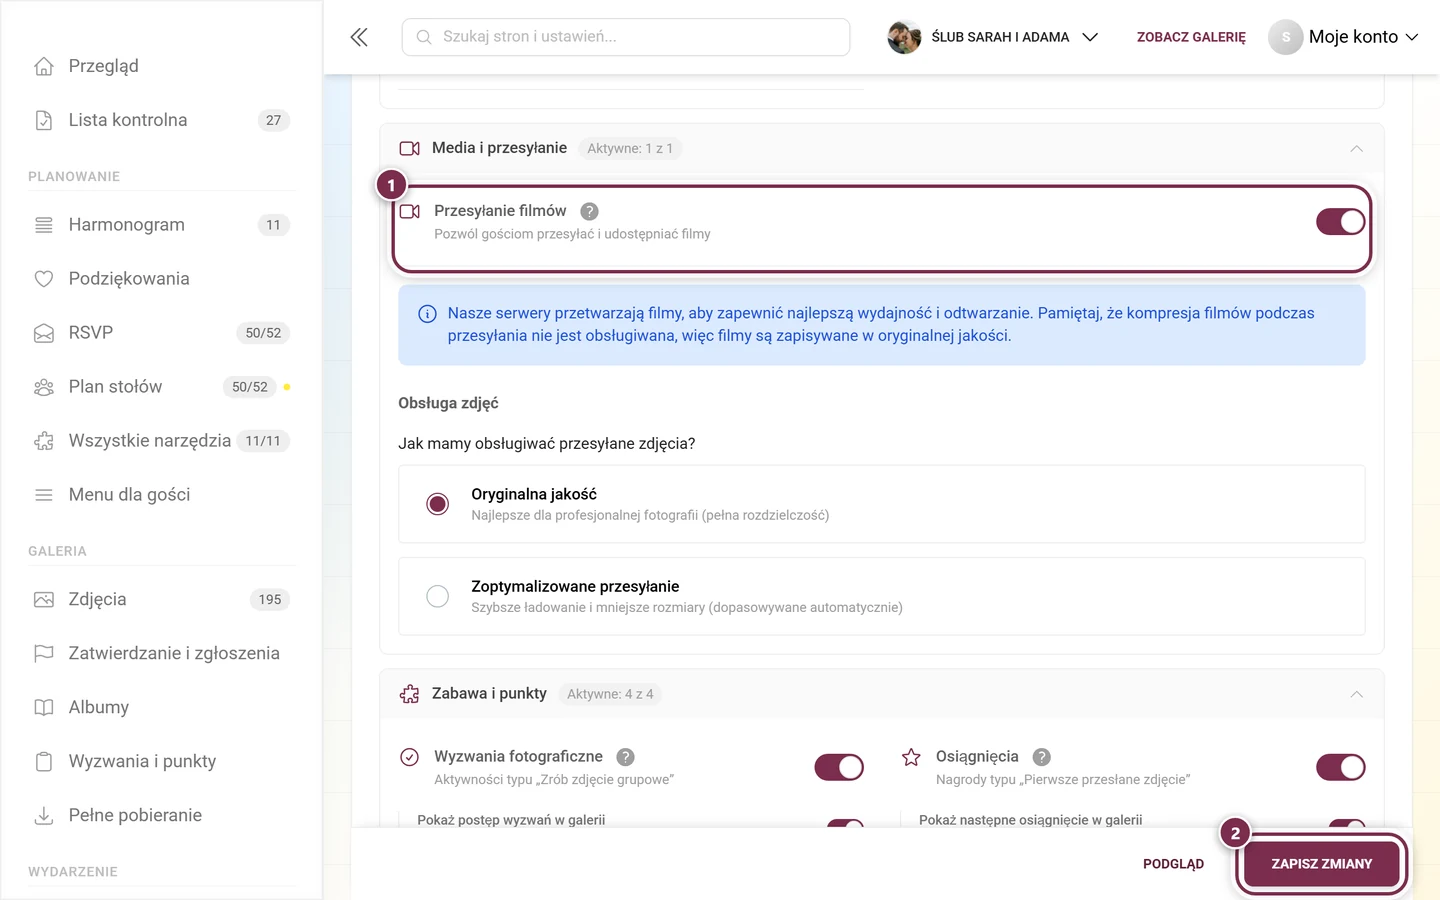This screenshot has width=1440, height=900.
Task: Click help icon next to Wyzwania fotograficzne
Action: 626,757
